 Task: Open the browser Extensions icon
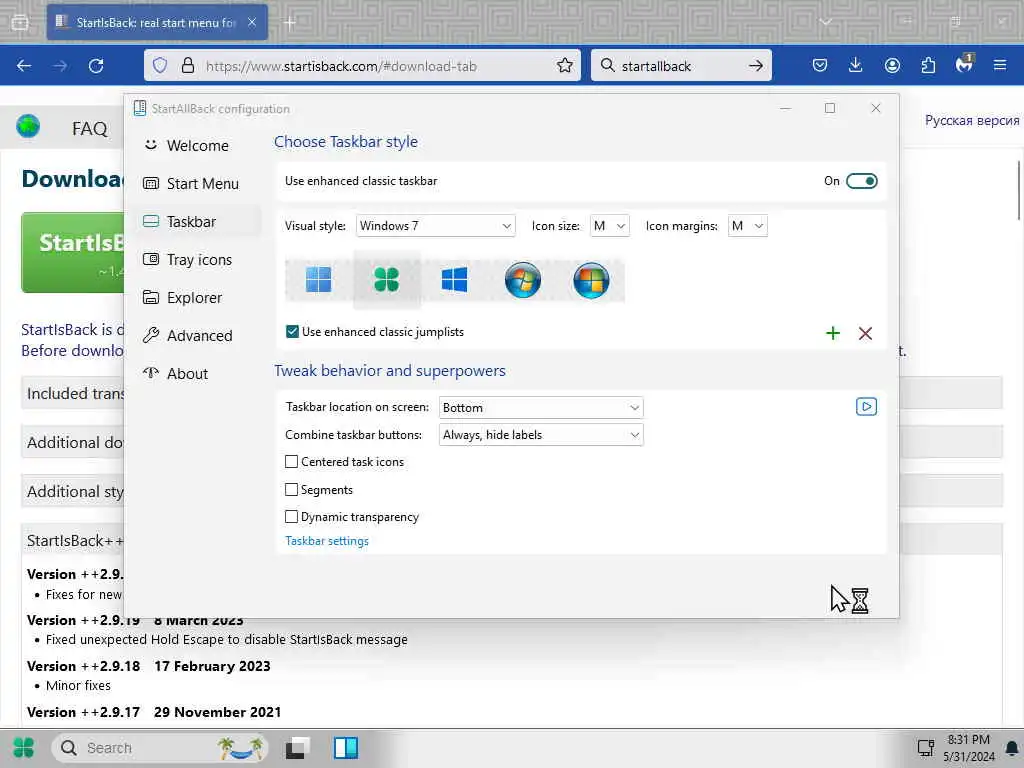pyautogui.click(x=928, y=65)
